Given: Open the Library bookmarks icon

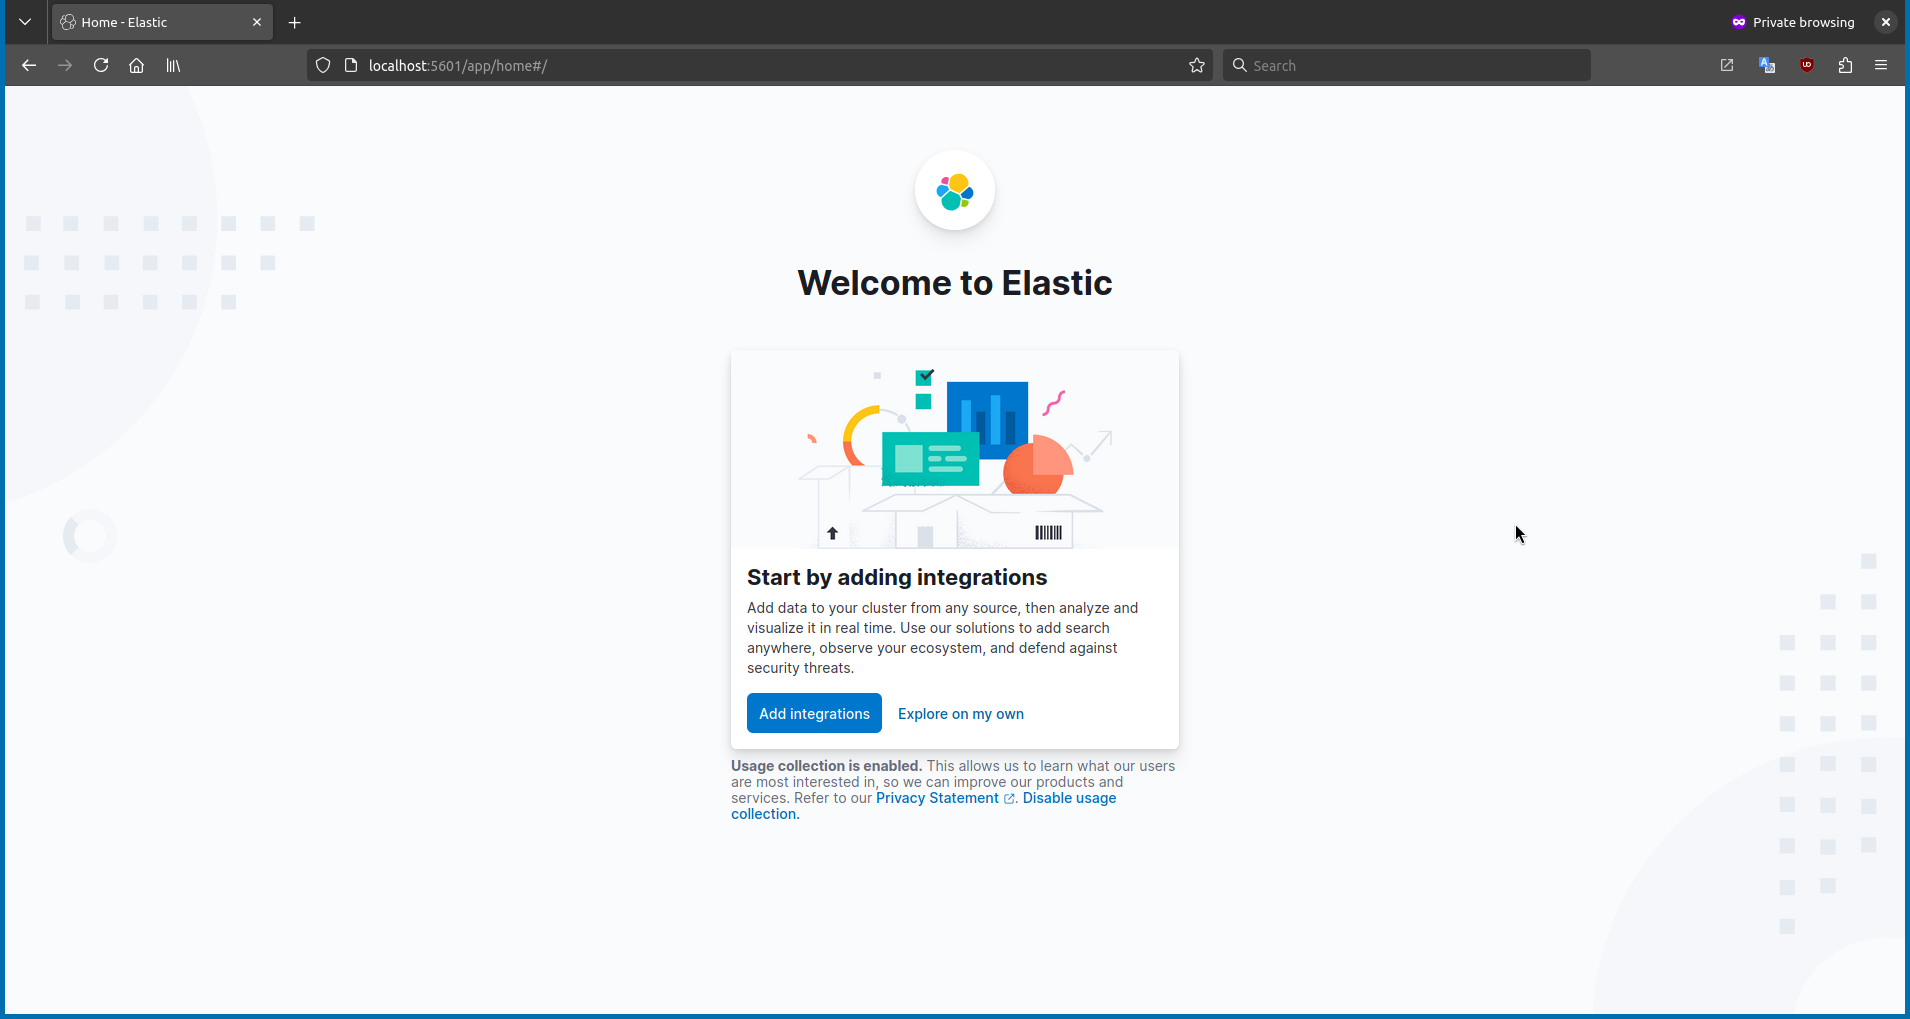Looking at the screenshot, I should (x=173, y=65).
